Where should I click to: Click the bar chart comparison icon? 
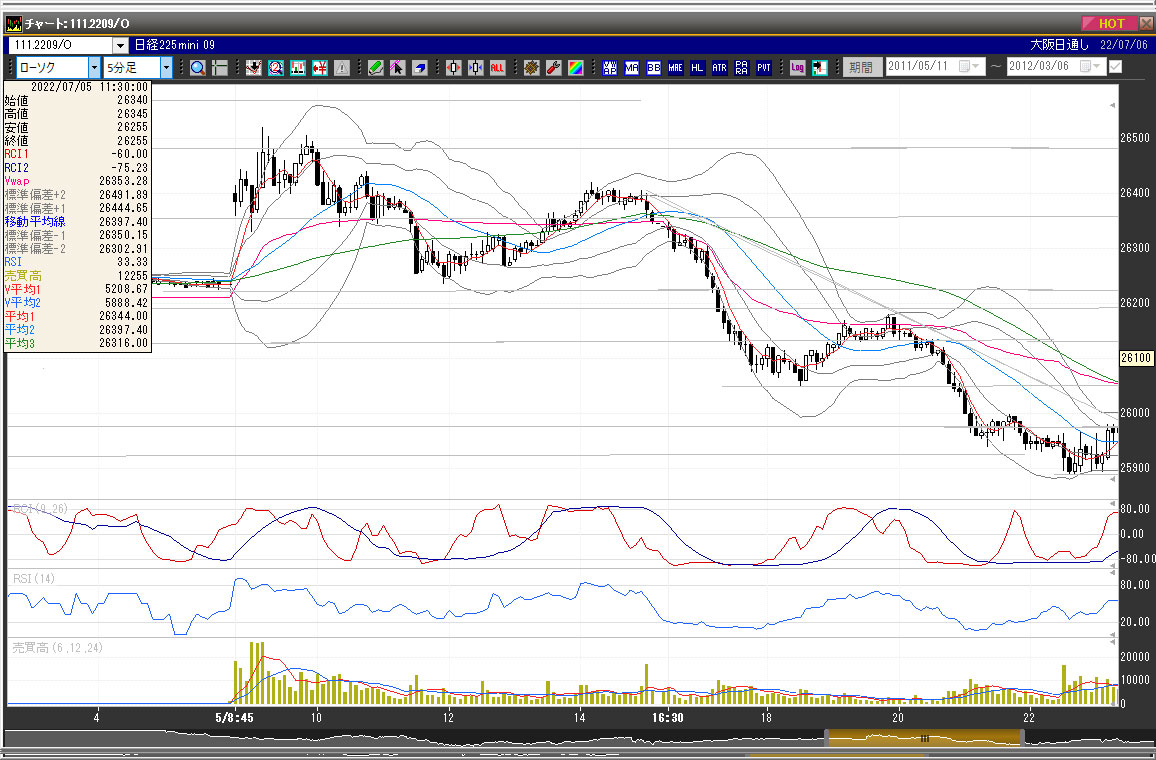(298, 68)
